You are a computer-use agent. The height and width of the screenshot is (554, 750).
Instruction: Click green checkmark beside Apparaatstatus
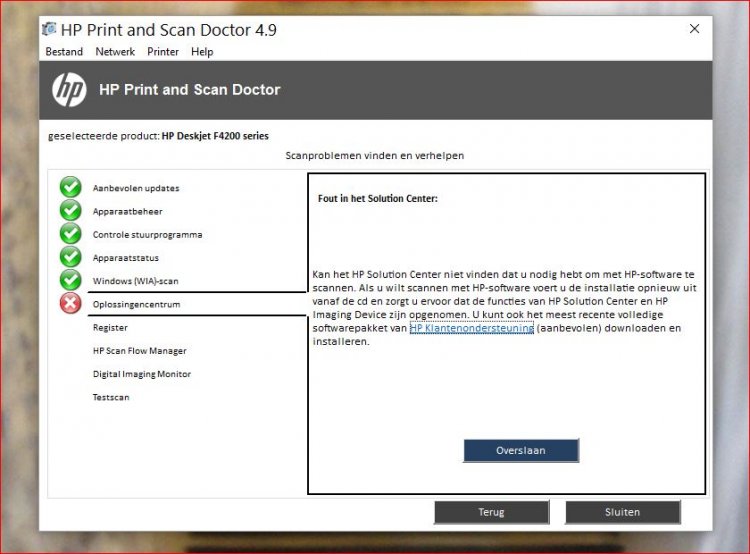(x=70, y=257)
